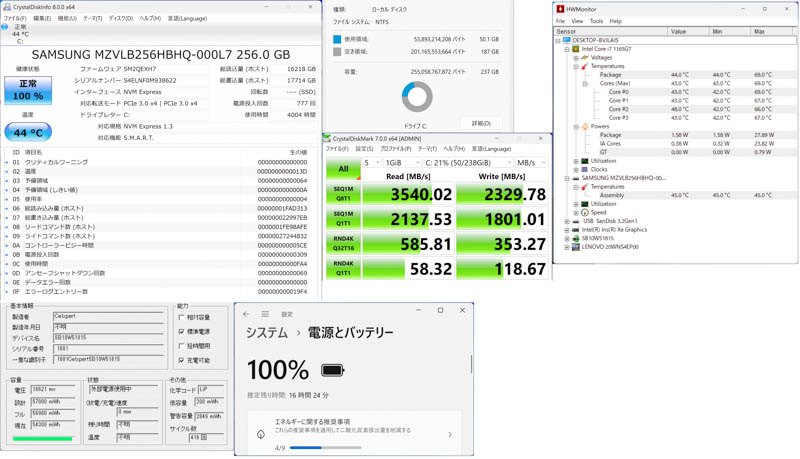Click the Clocks chip icon in HWMonitor
Screen dimensions: 800x459
click(585, 169)
